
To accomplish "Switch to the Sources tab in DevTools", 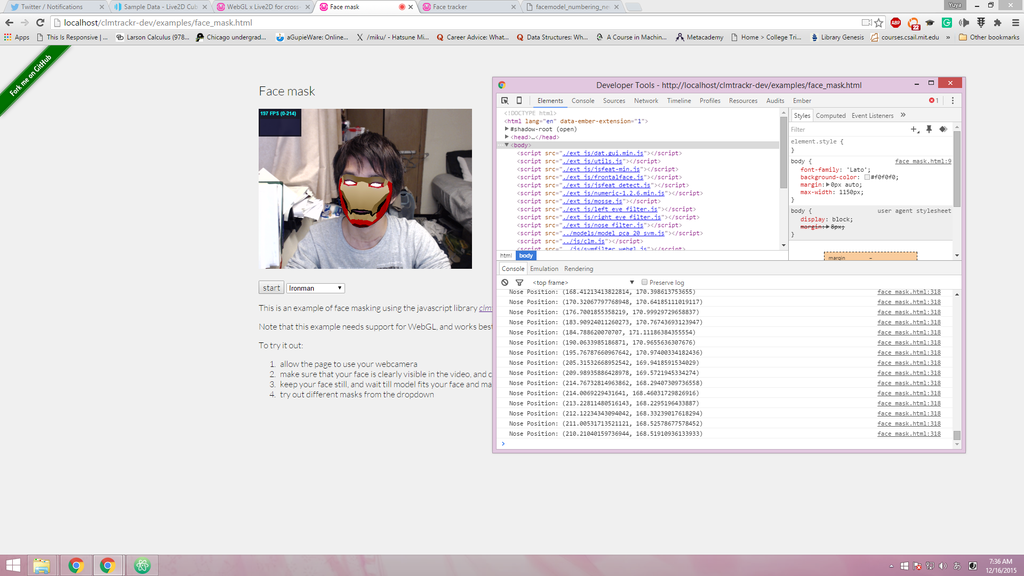I will point(614,101).
